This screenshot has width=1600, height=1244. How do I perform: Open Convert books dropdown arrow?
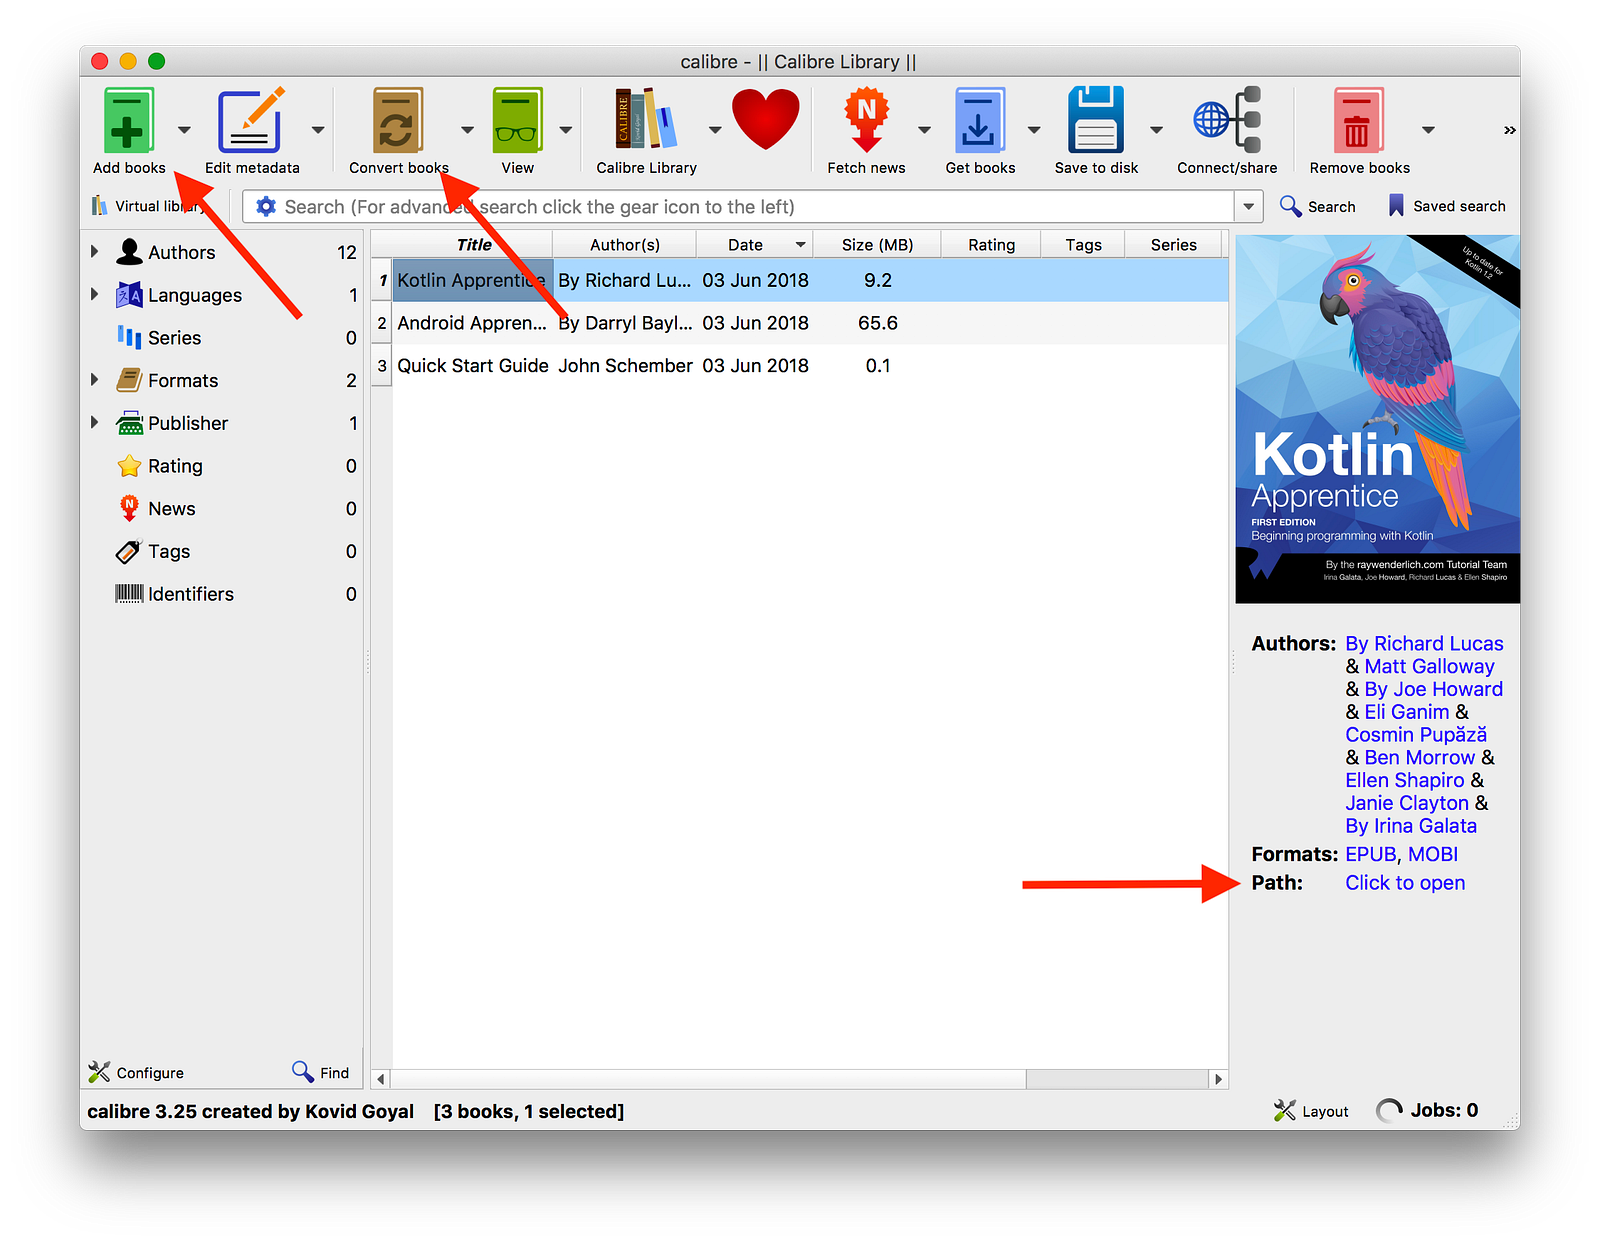point(467,130)
